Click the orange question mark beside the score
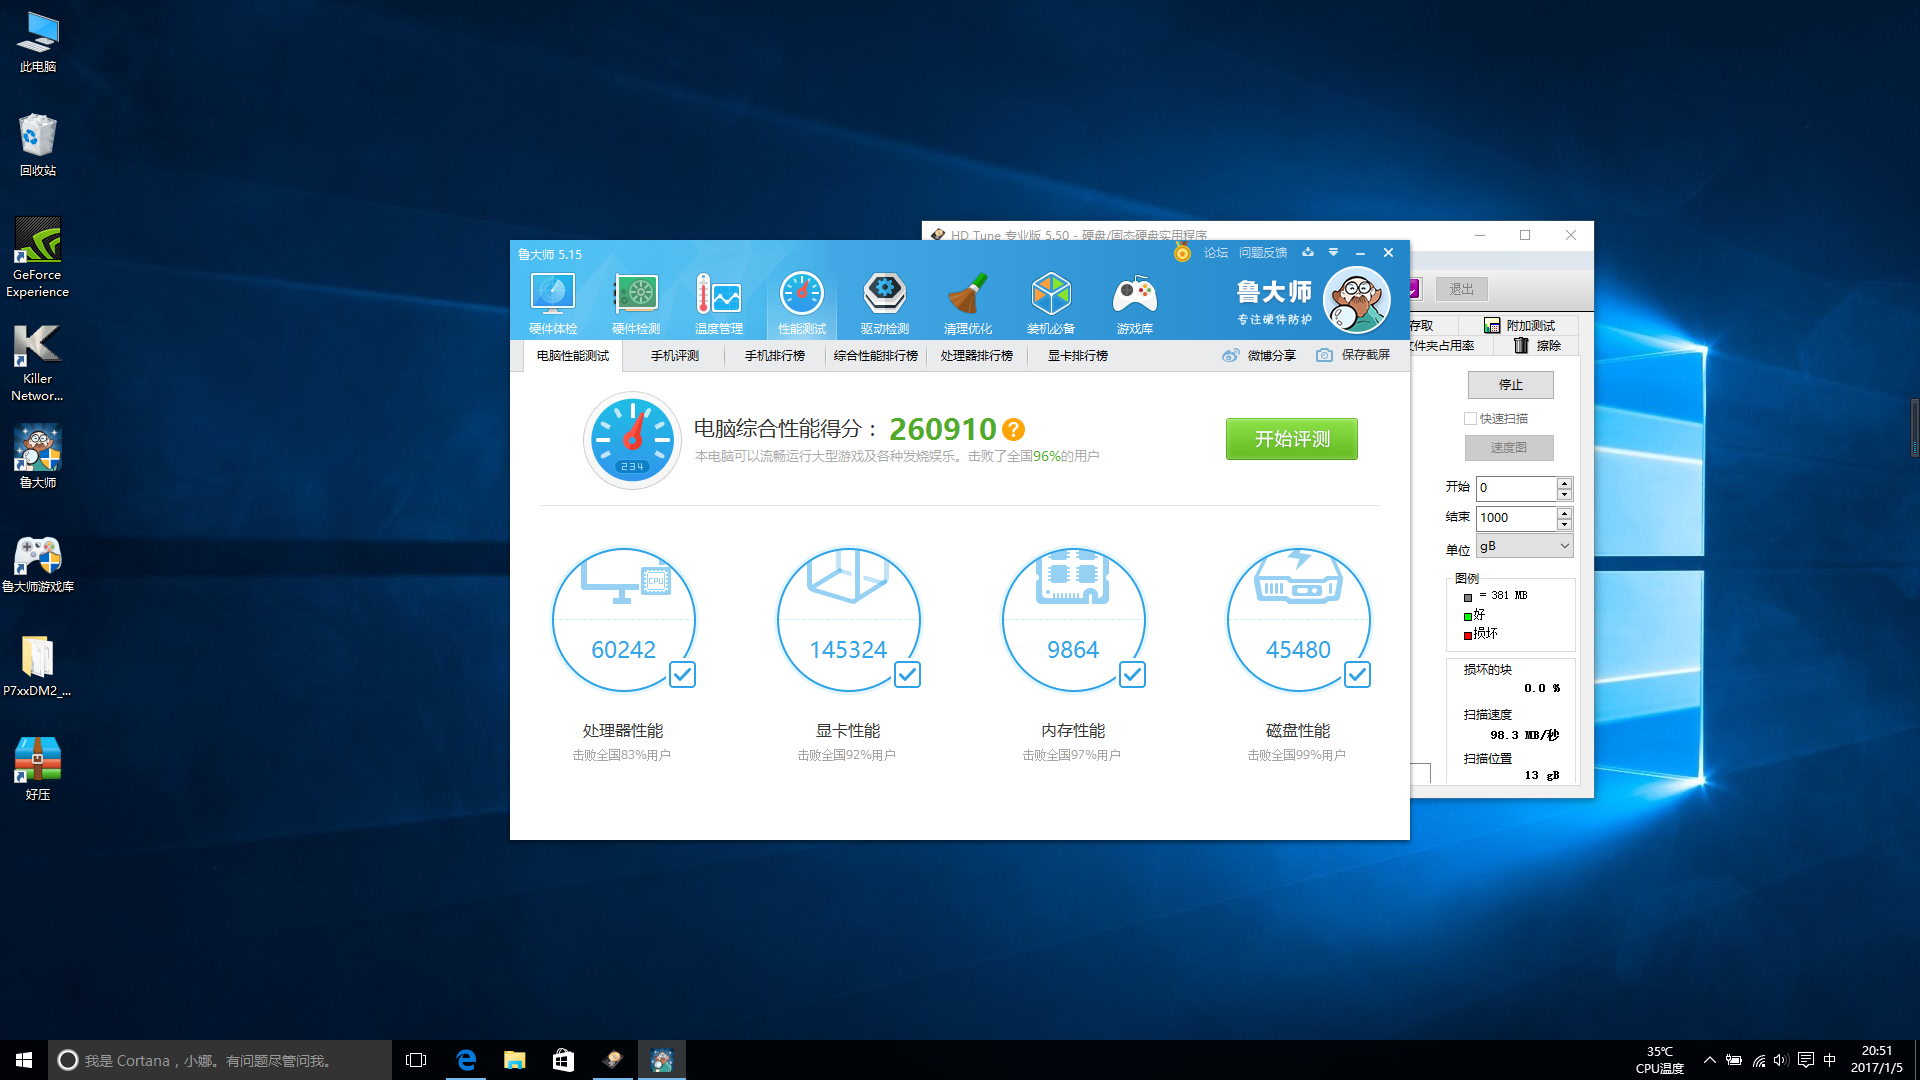Viewport: 1920px width, 1080px height. (x=1013, y=429)
